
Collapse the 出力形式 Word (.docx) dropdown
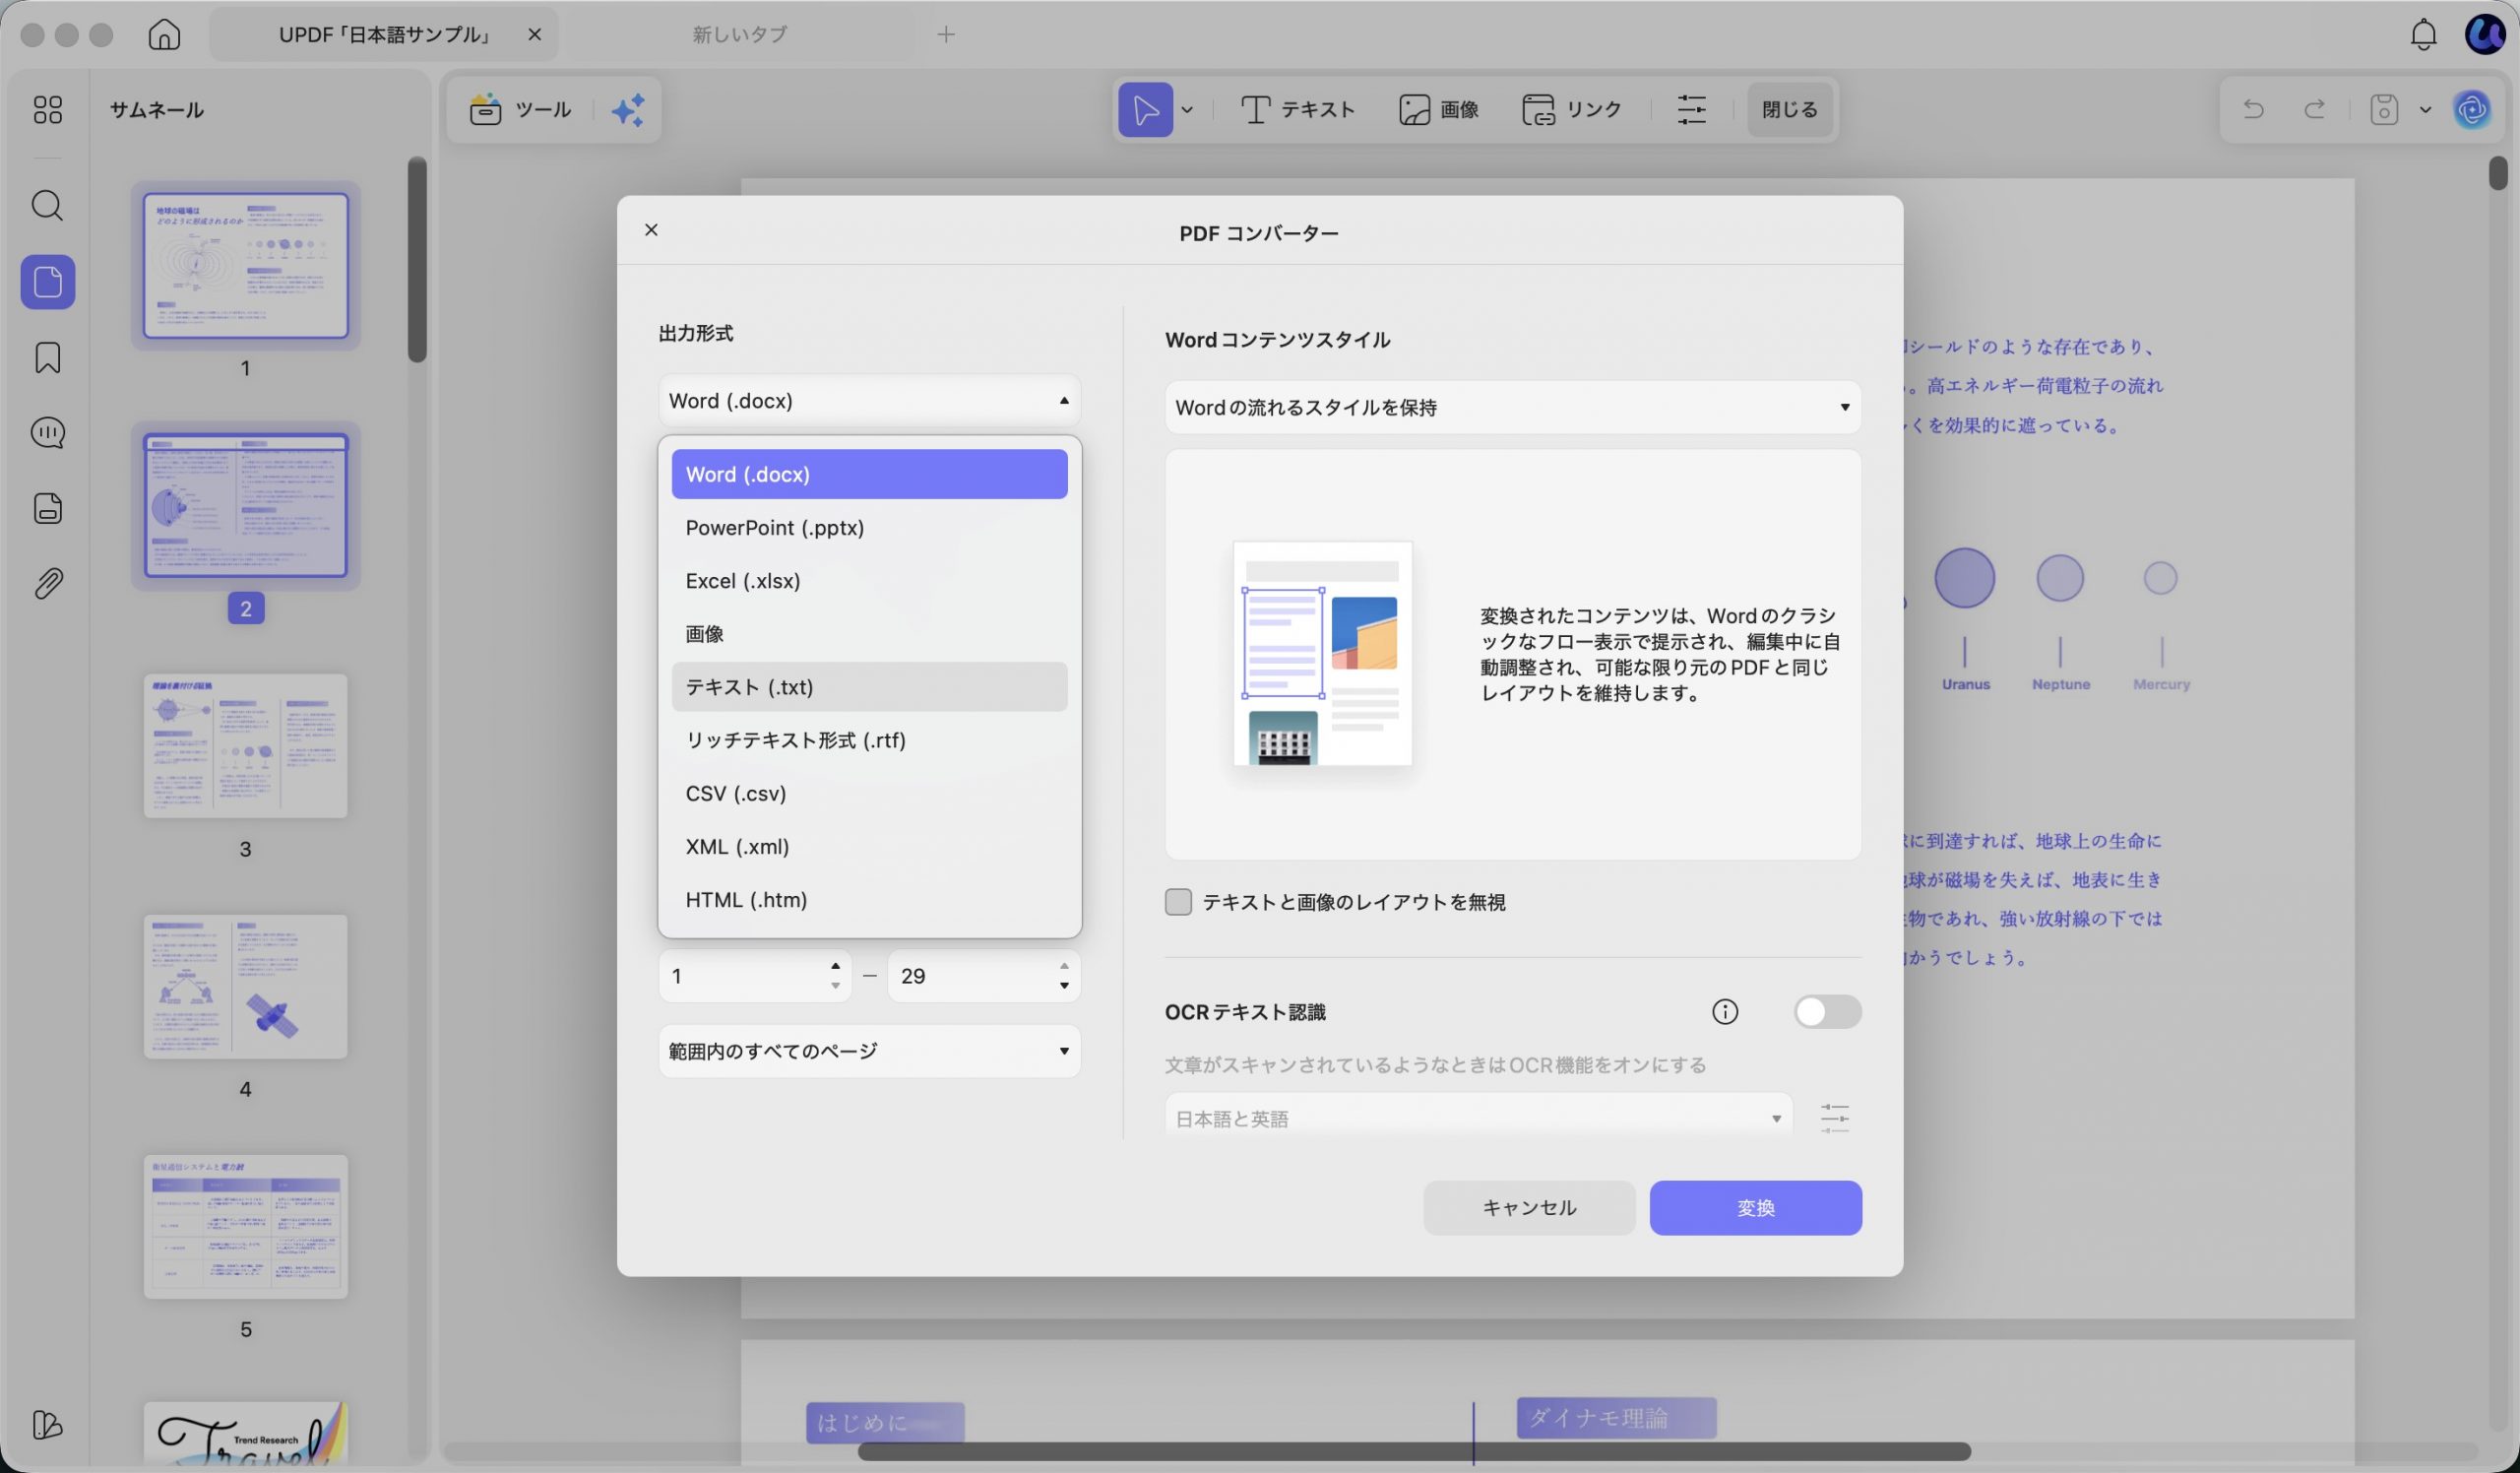click(869, 401)
